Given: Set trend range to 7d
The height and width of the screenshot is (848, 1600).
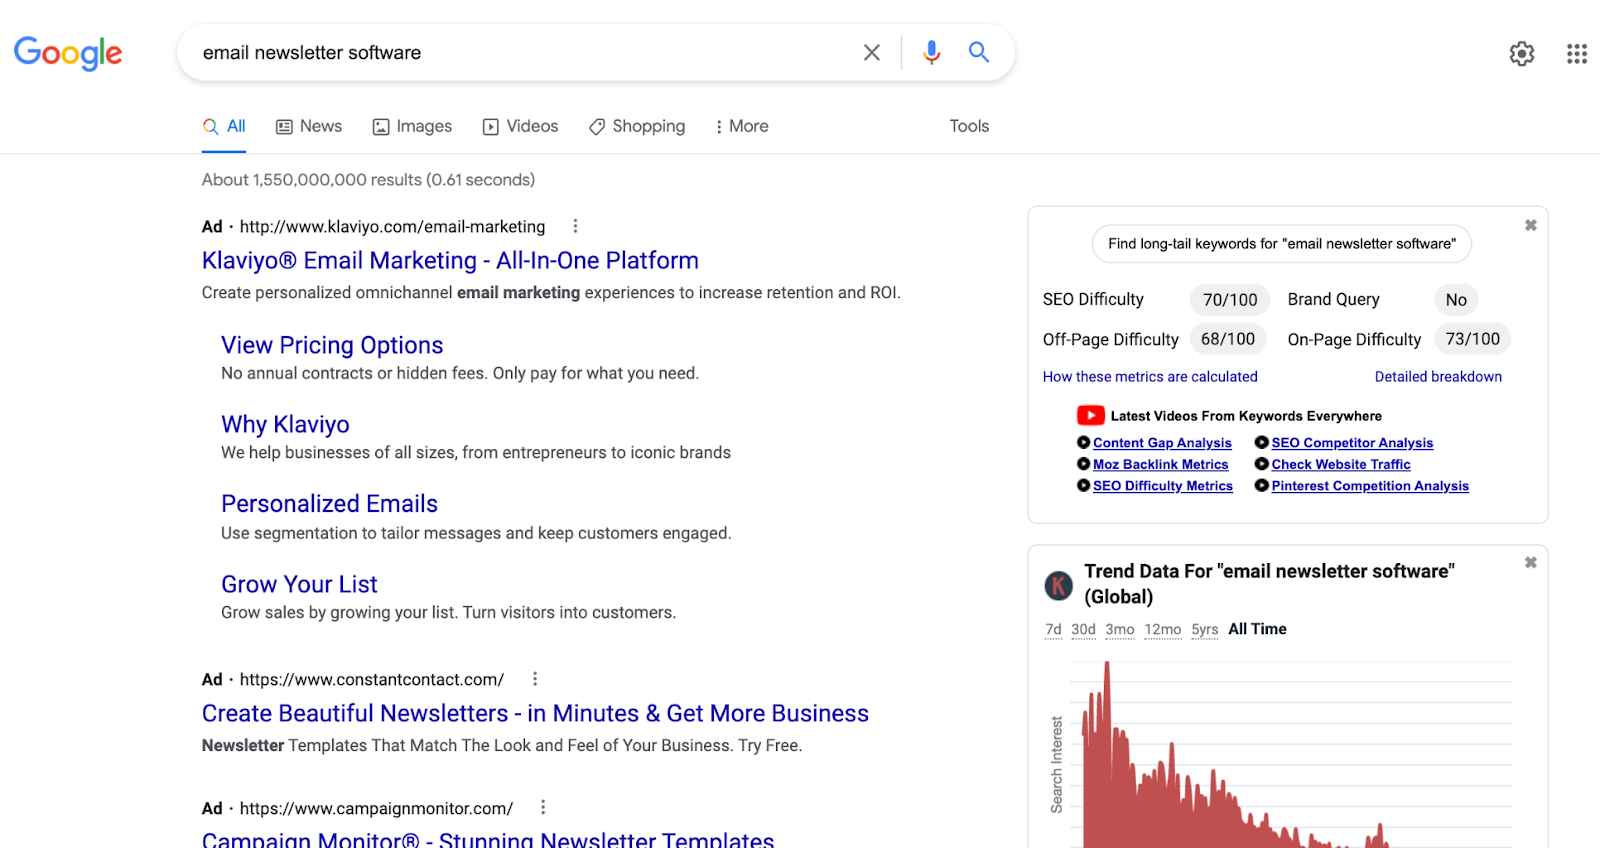Looking at the screenshot, I should pos(1053,629).
